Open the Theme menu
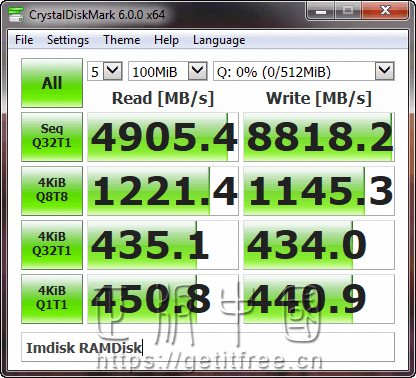416x378 pixels. [122, 40]
